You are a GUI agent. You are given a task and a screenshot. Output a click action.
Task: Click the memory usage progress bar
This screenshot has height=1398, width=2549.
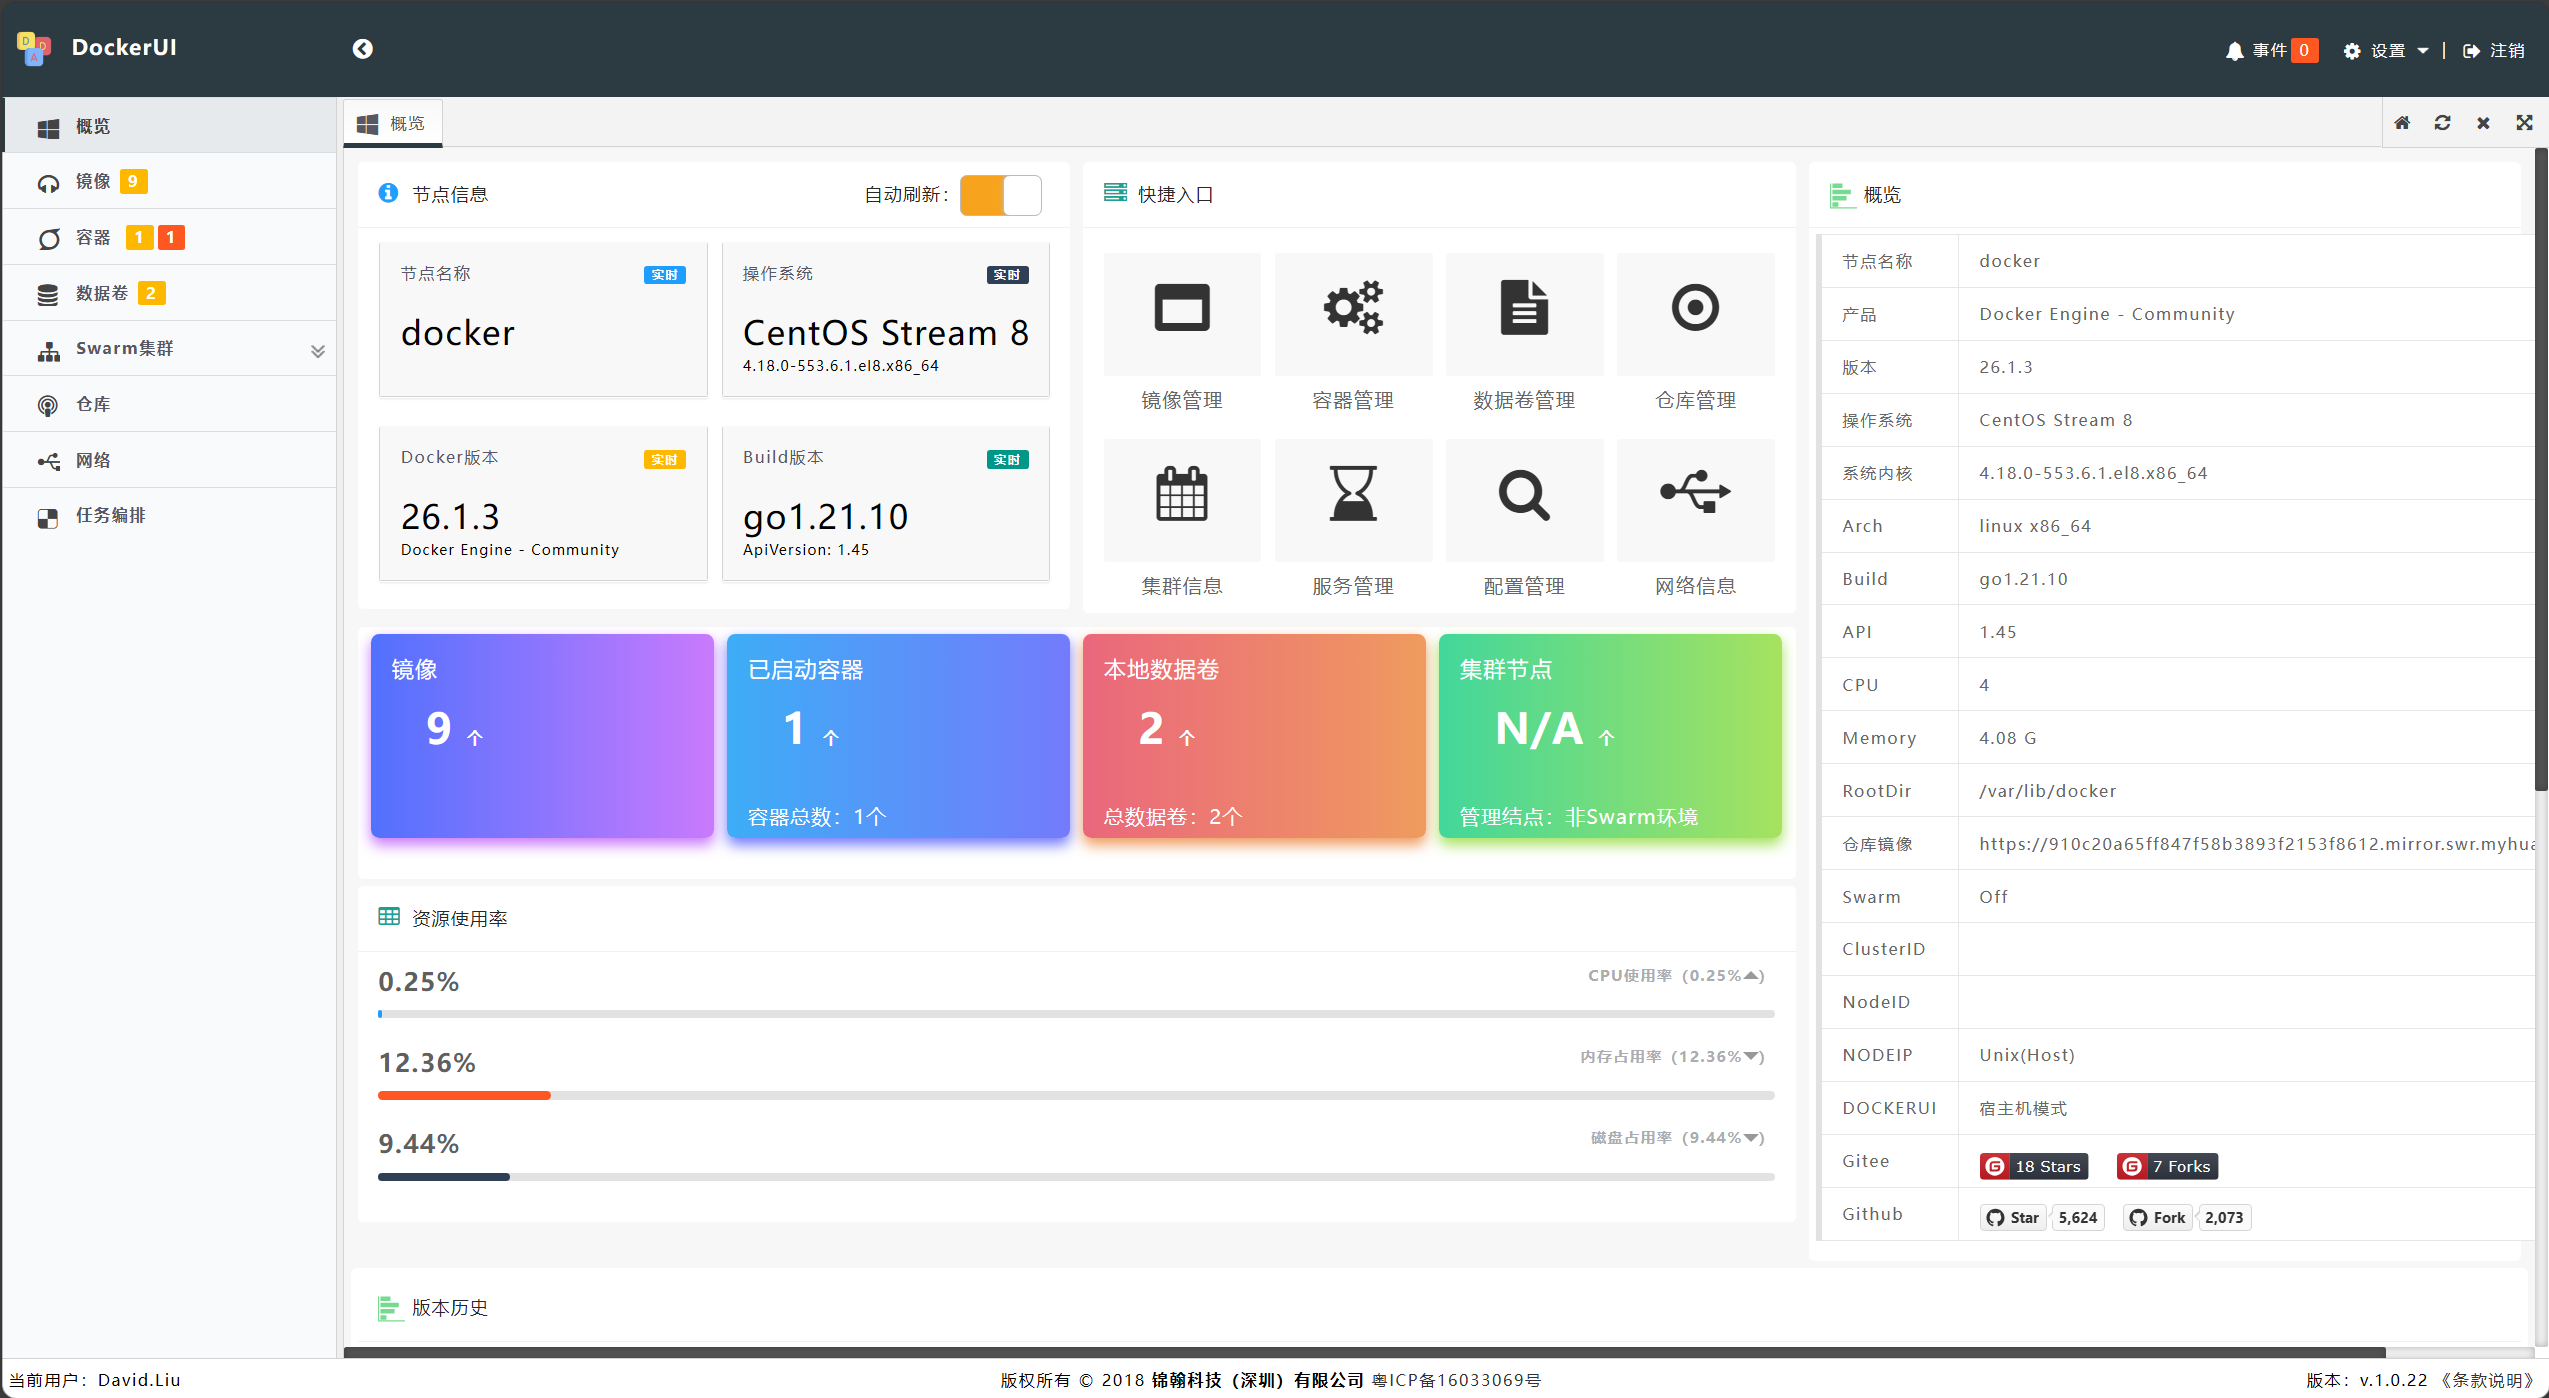click(1075, 1096)
